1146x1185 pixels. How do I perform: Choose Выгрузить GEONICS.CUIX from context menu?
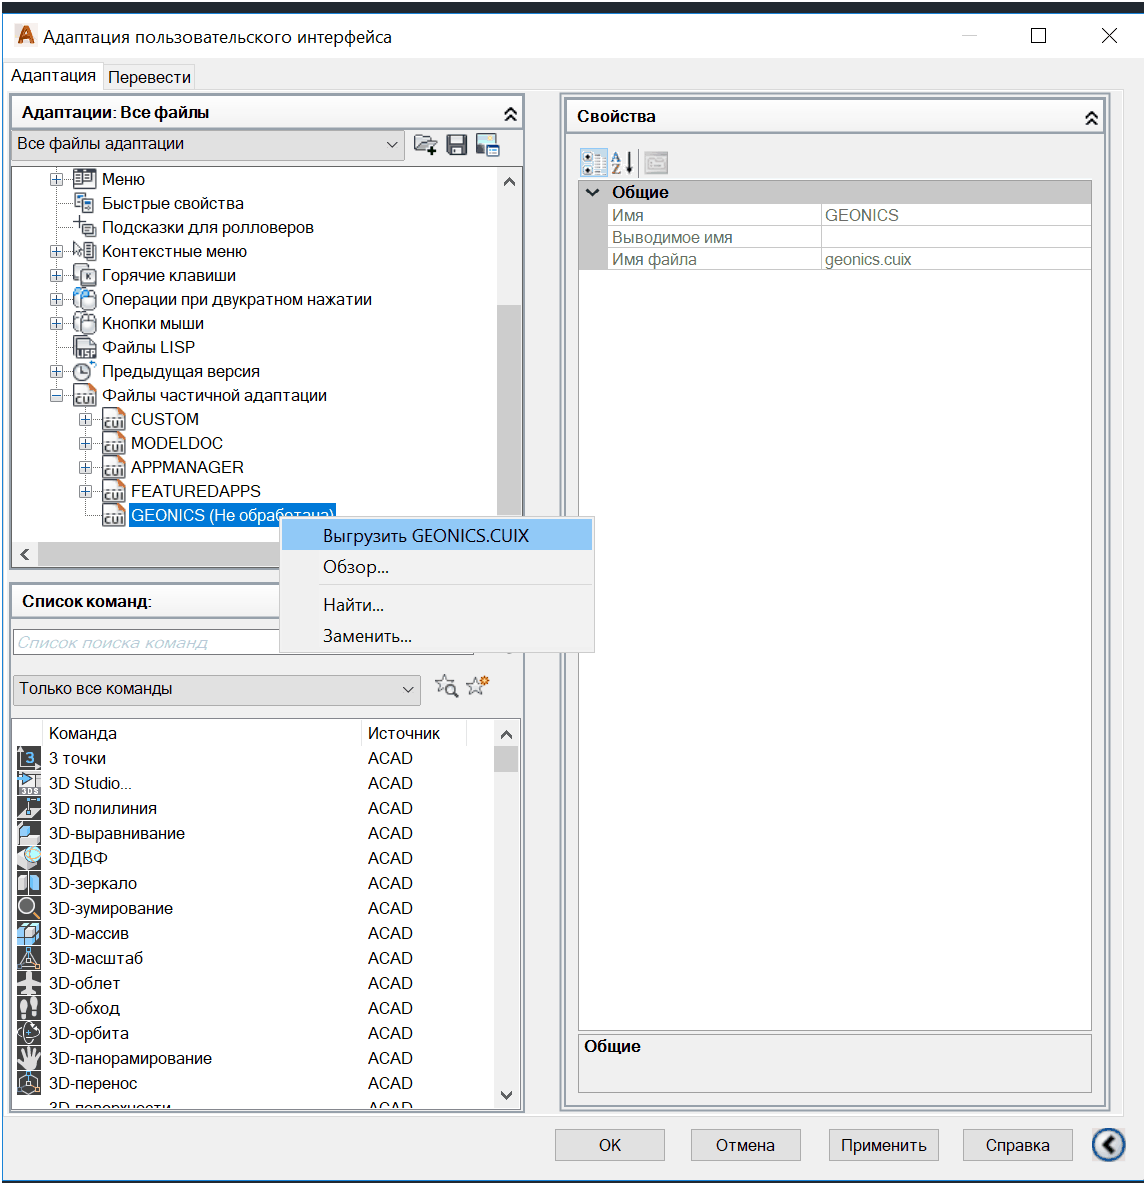426,536
